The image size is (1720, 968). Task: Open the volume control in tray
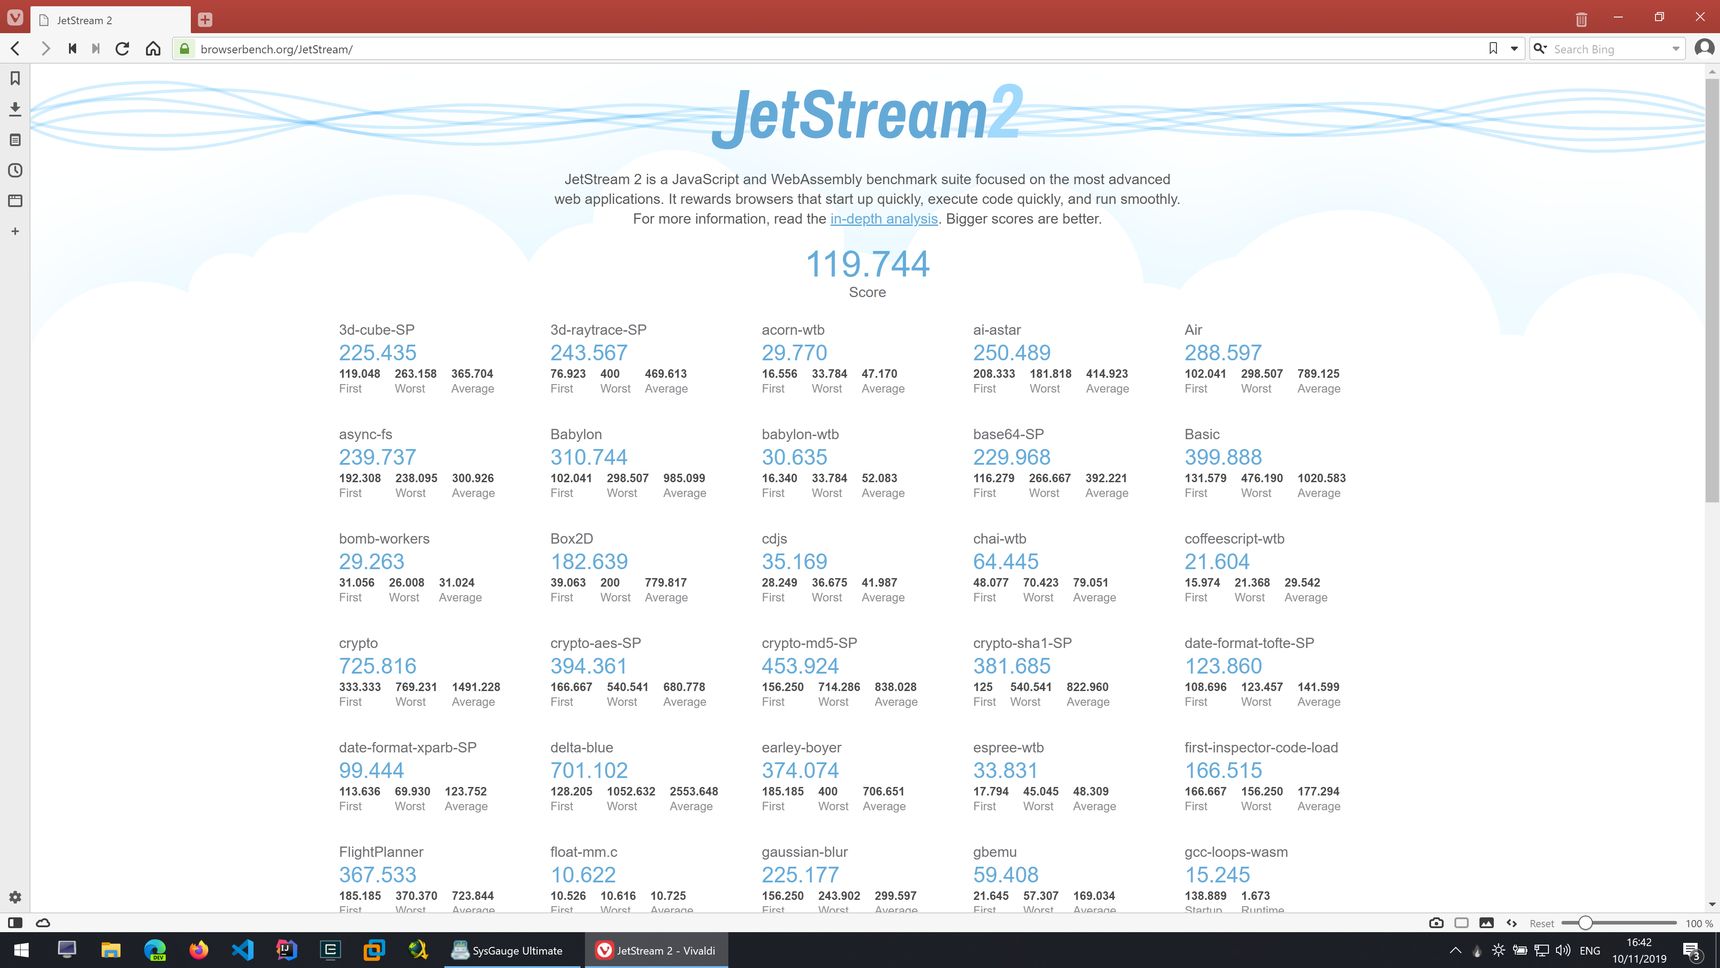point(1563,950)
